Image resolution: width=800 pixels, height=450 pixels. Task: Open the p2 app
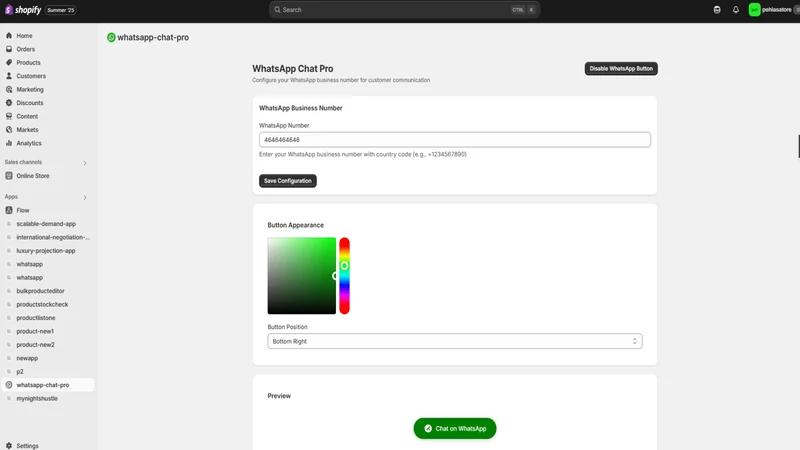click(20, 371)
